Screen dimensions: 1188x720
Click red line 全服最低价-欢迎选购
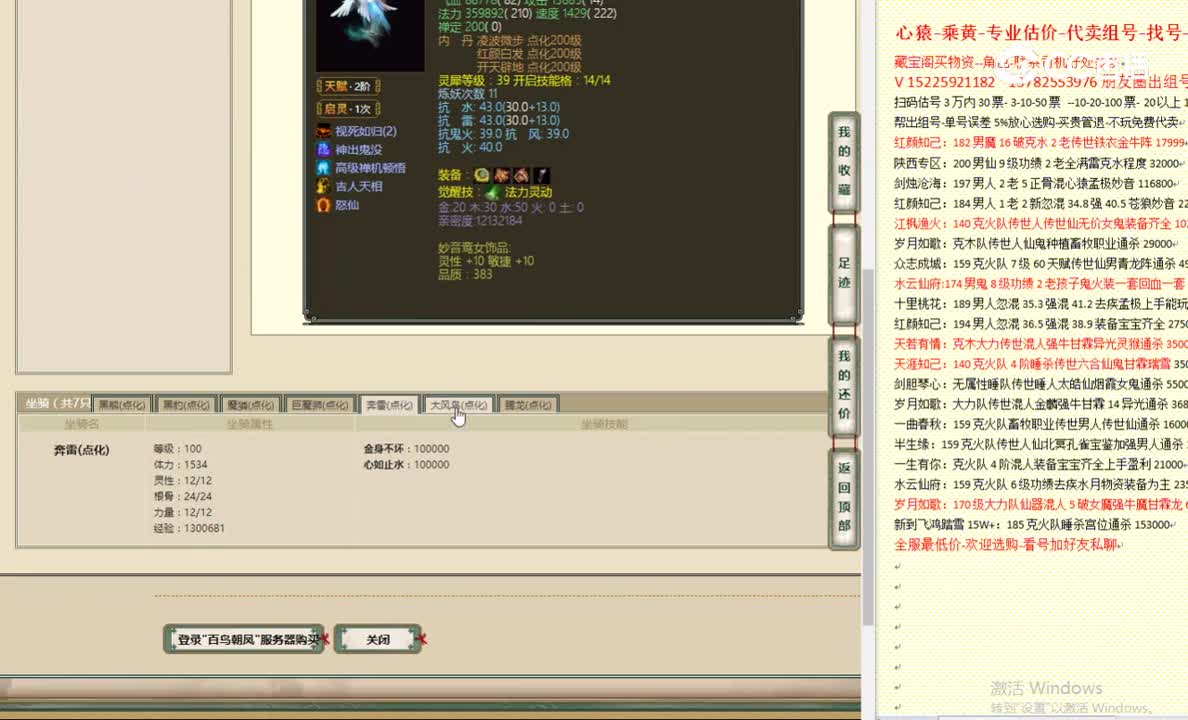pyautogui.click(x=1008, y=544)
